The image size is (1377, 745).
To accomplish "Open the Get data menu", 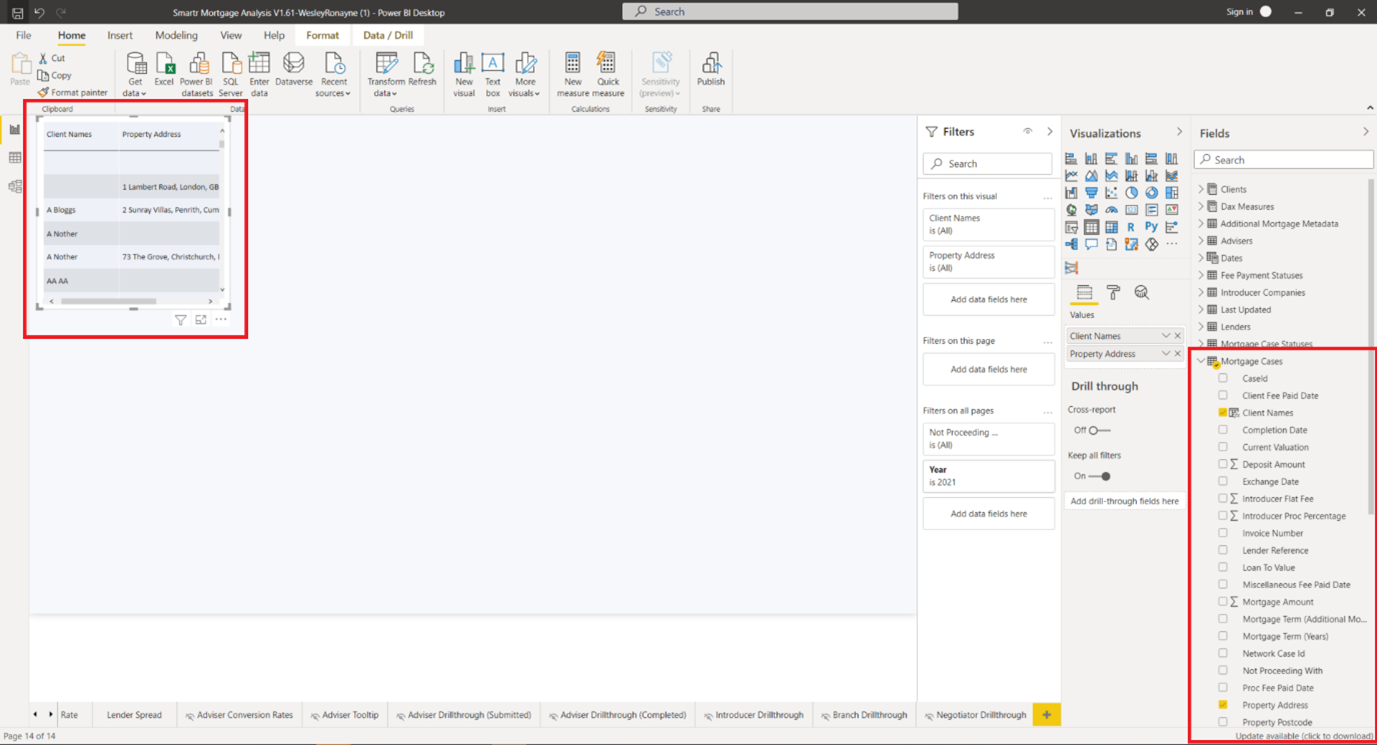I will pos(135,76).
